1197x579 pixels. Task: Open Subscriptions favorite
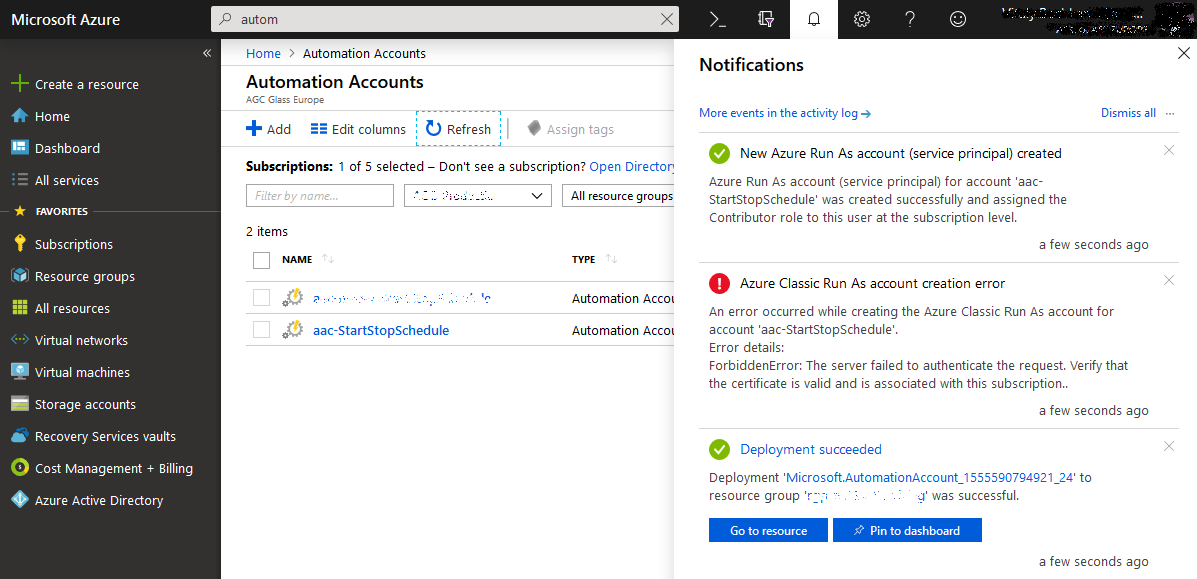pyautogui.click(x=62, y=244)
